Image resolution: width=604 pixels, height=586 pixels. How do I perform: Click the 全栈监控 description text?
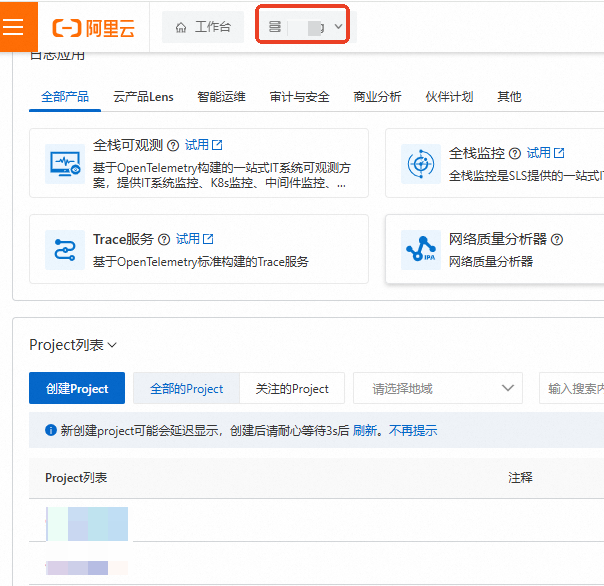[x=526, y=176]
